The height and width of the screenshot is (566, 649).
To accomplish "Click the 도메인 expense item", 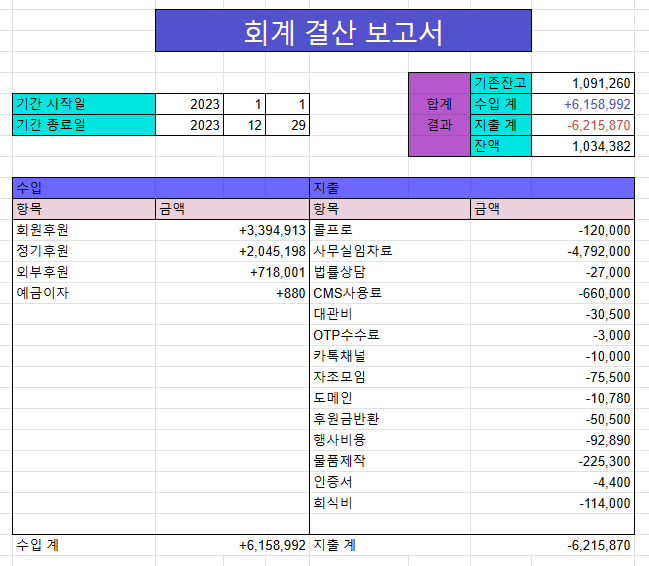I will click(390, 398).
